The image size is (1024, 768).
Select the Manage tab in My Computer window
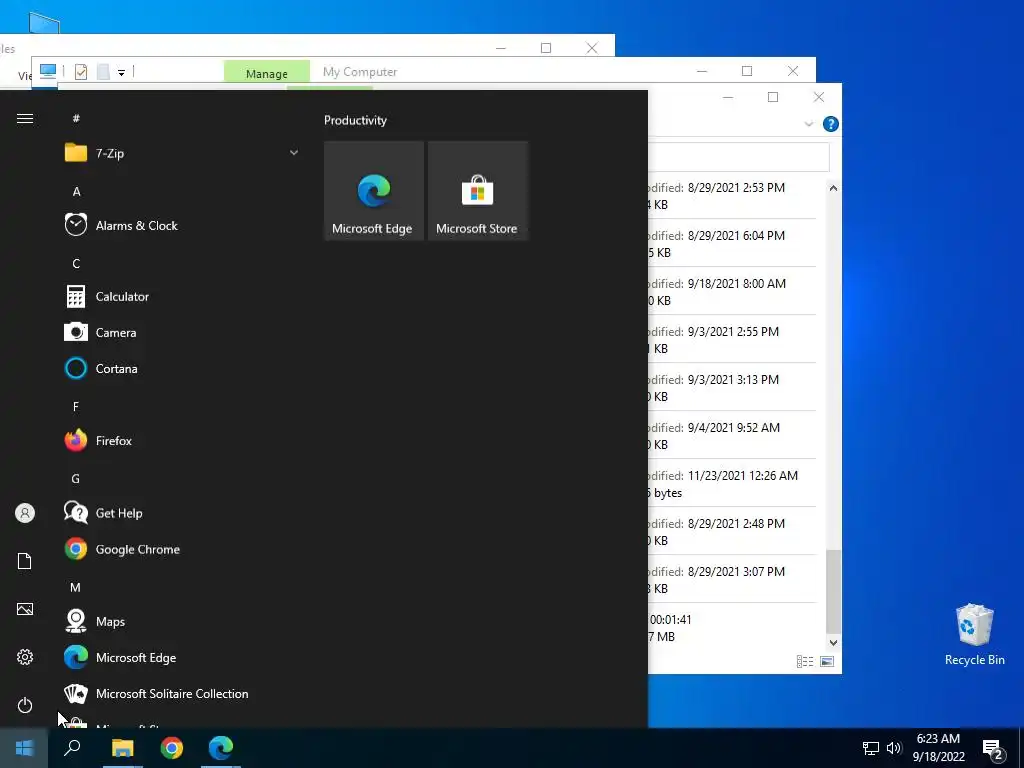(266, 73)
